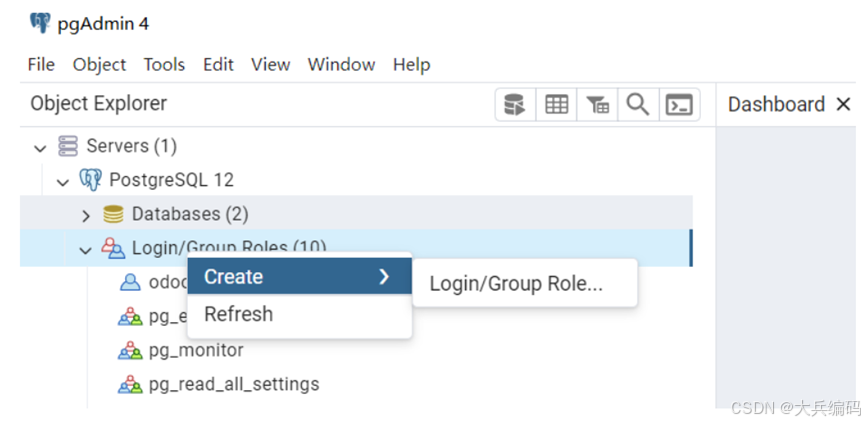The height and width of the screenshot is (423, 865).
Task: Open the Edit menu
Action: coord(218,65)
